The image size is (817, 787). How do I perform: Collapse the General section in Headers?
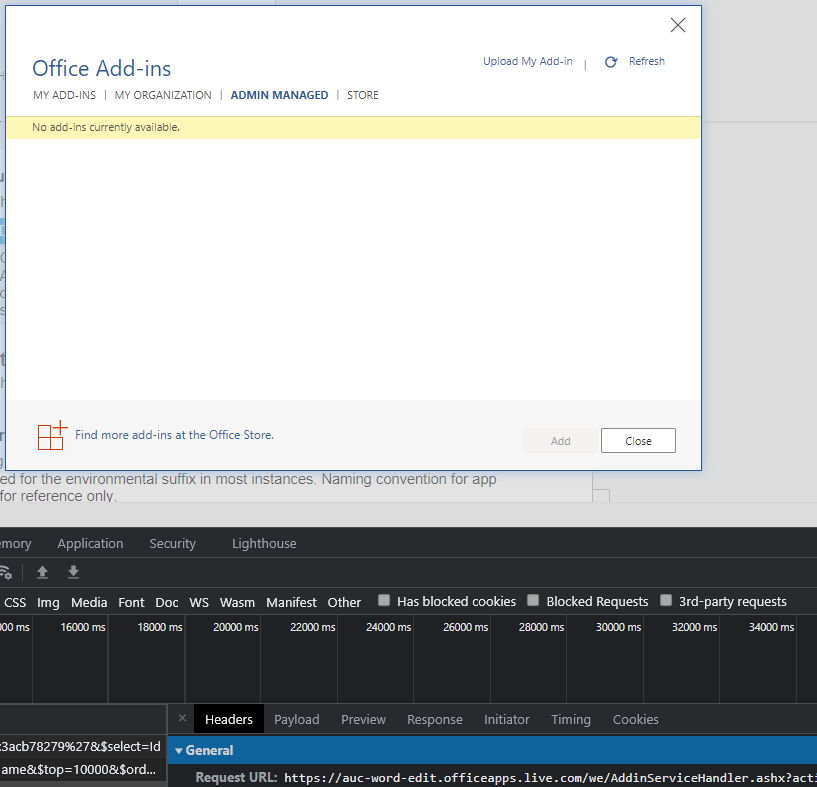coord(179,750)
